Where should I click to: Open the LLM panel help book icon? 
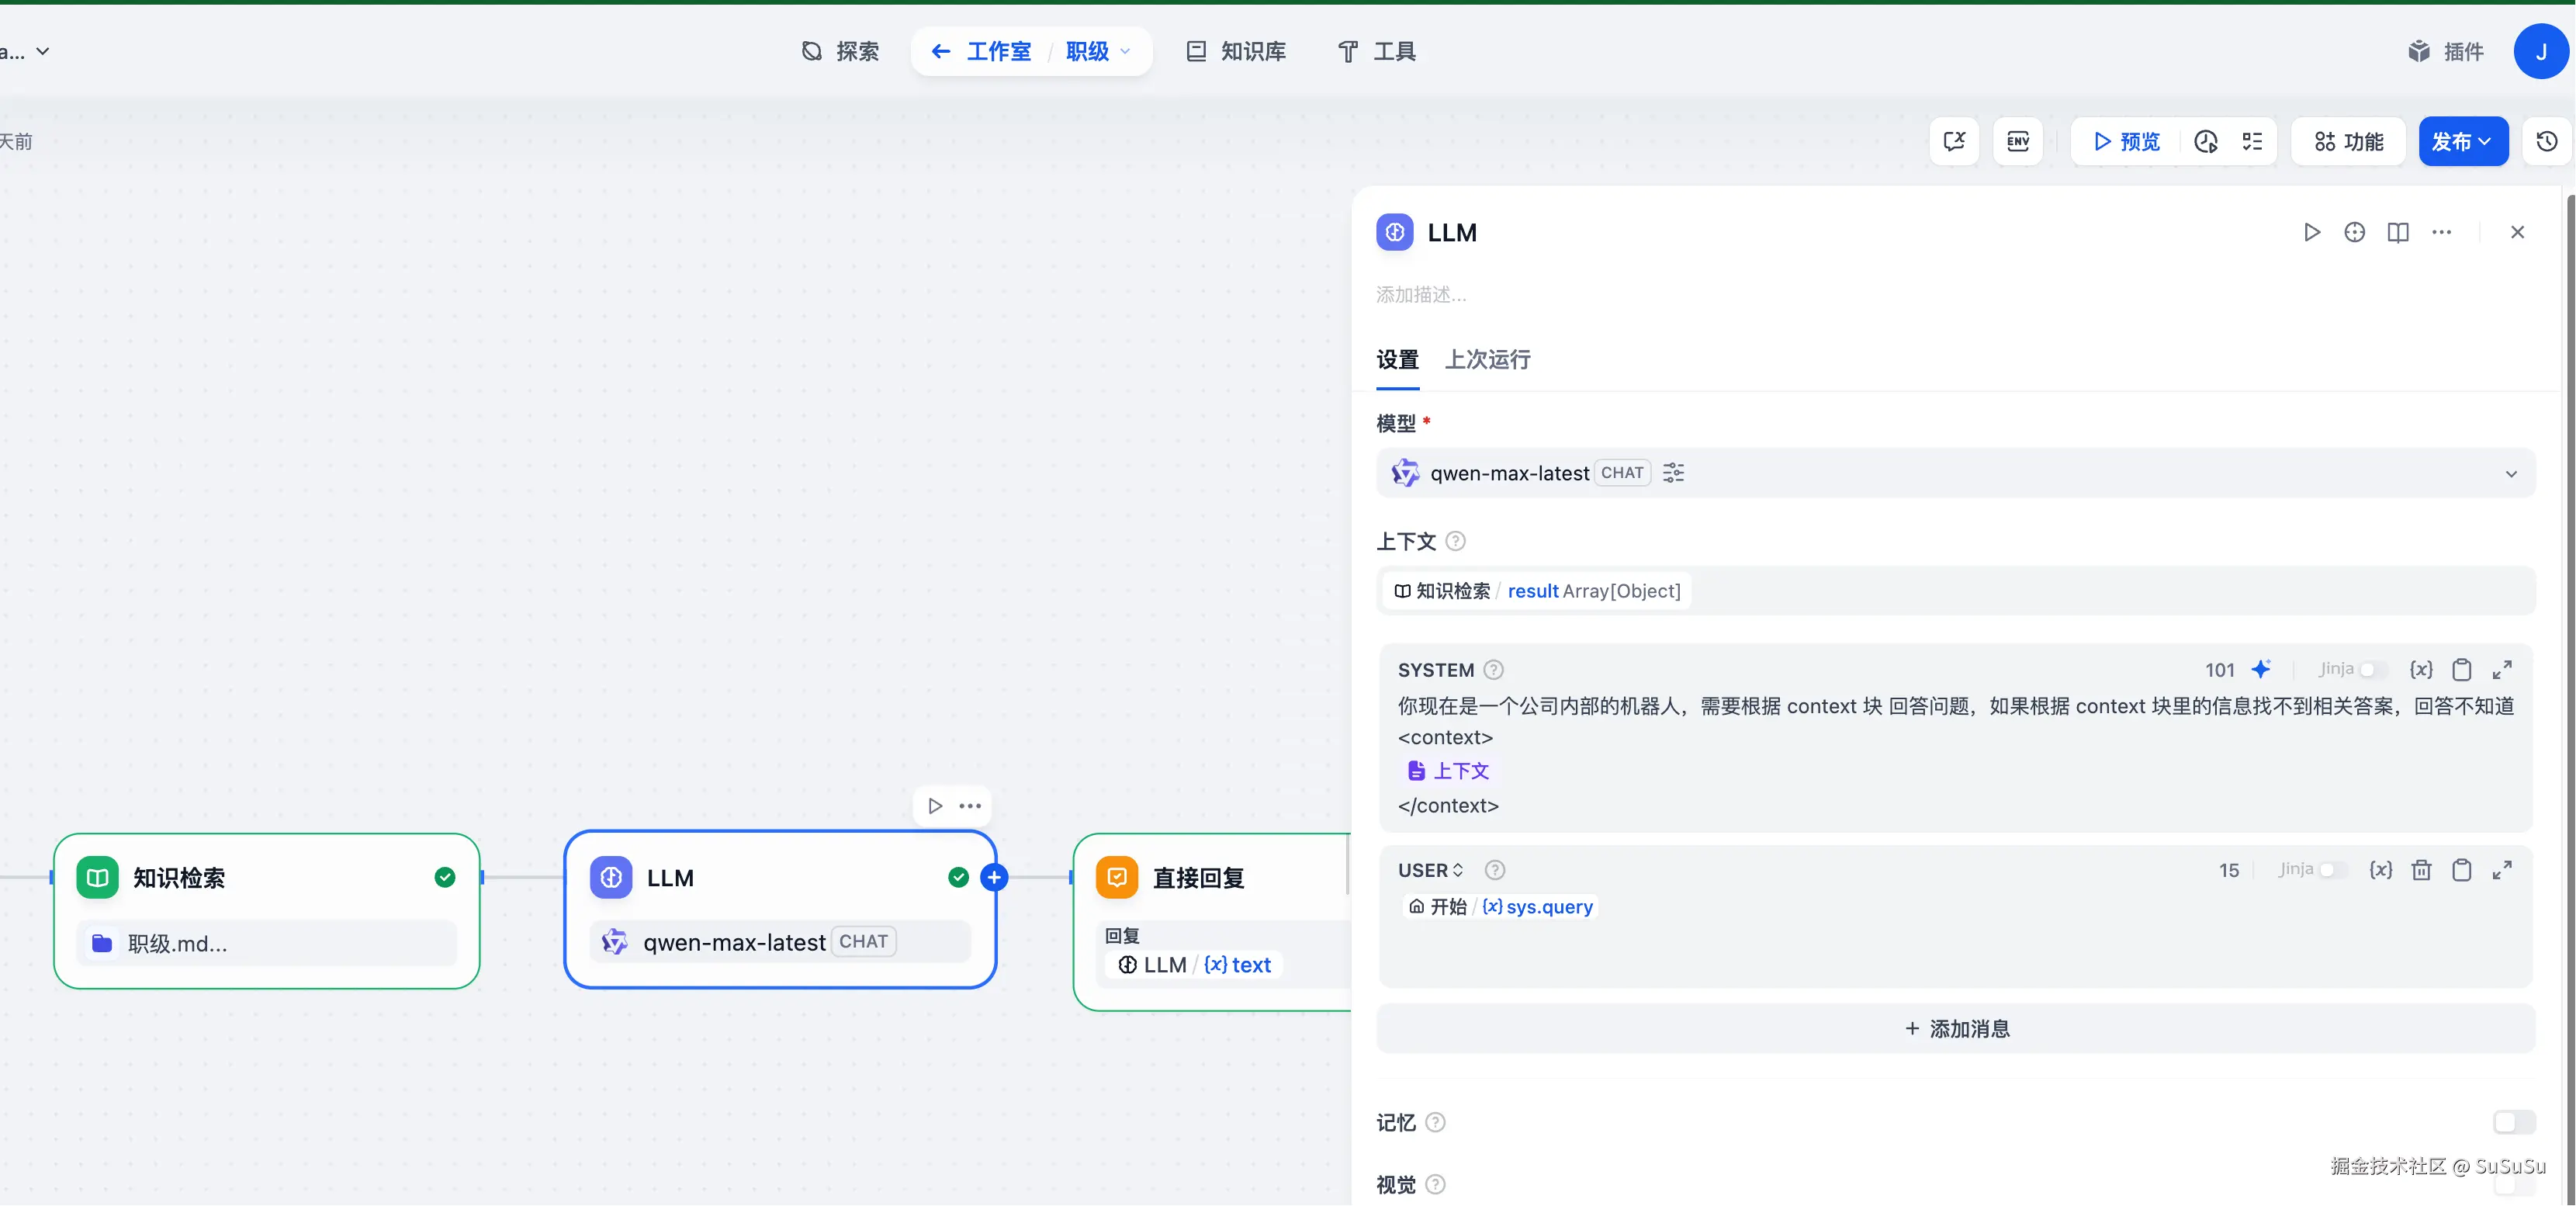coord(2397,232)
